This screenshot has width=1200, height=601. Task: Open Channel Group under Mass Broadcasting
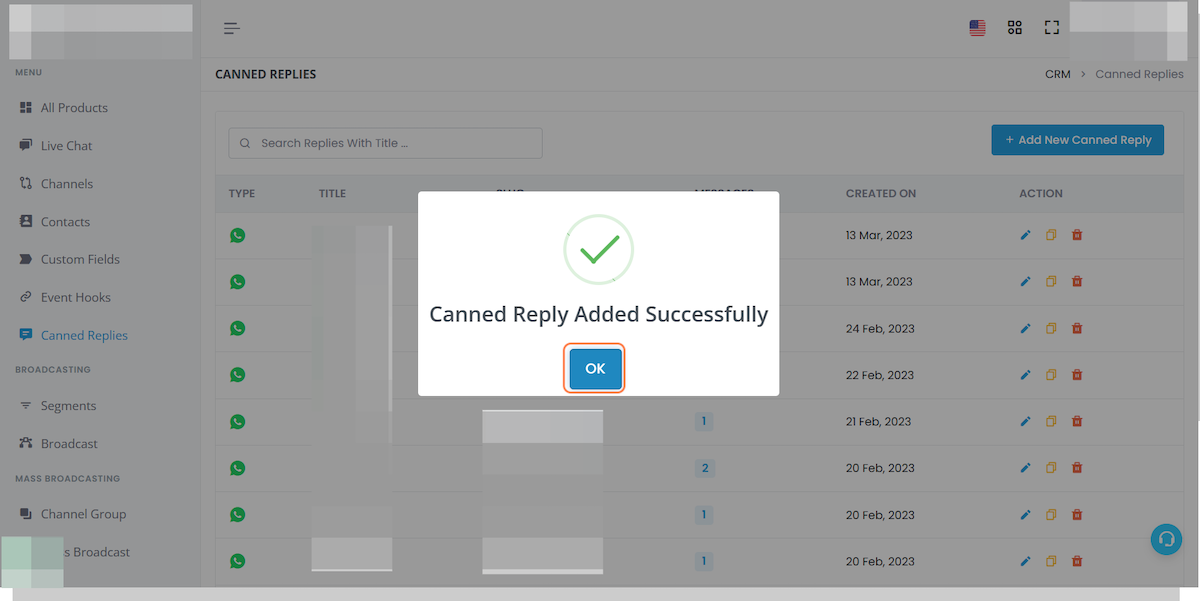click(x=83, y=514)
